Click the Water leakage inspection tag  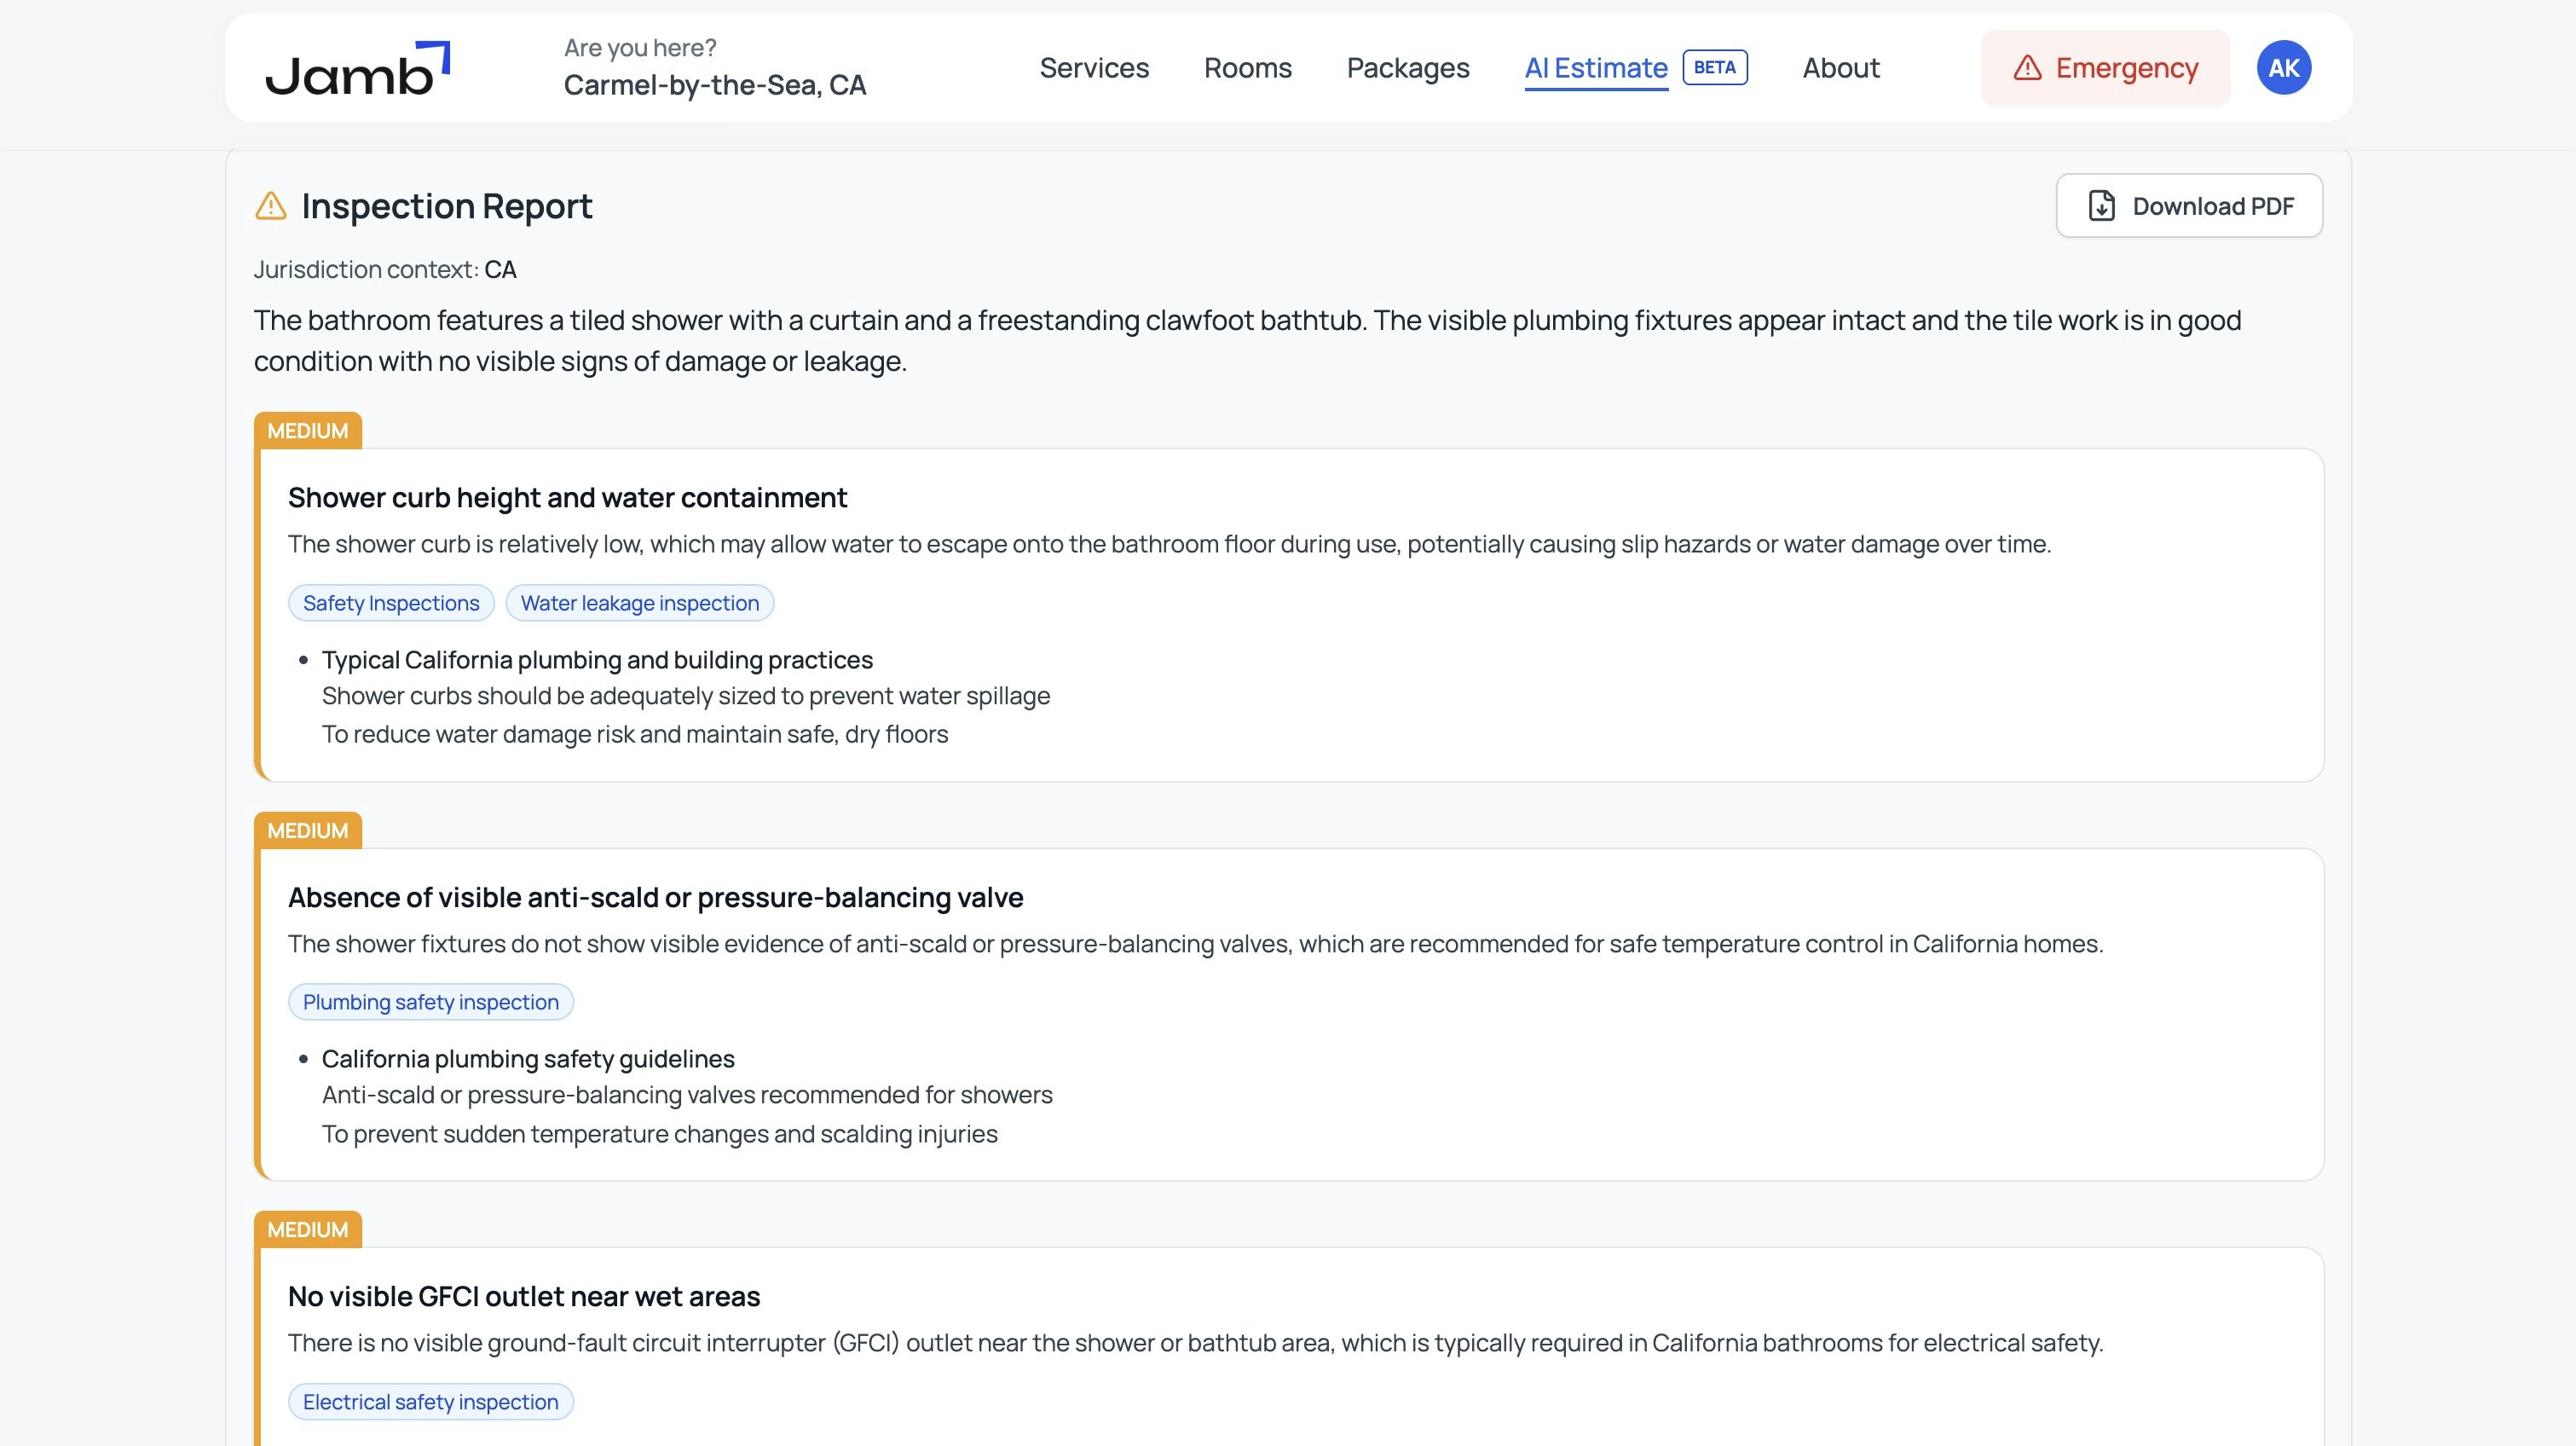[640, 603]
